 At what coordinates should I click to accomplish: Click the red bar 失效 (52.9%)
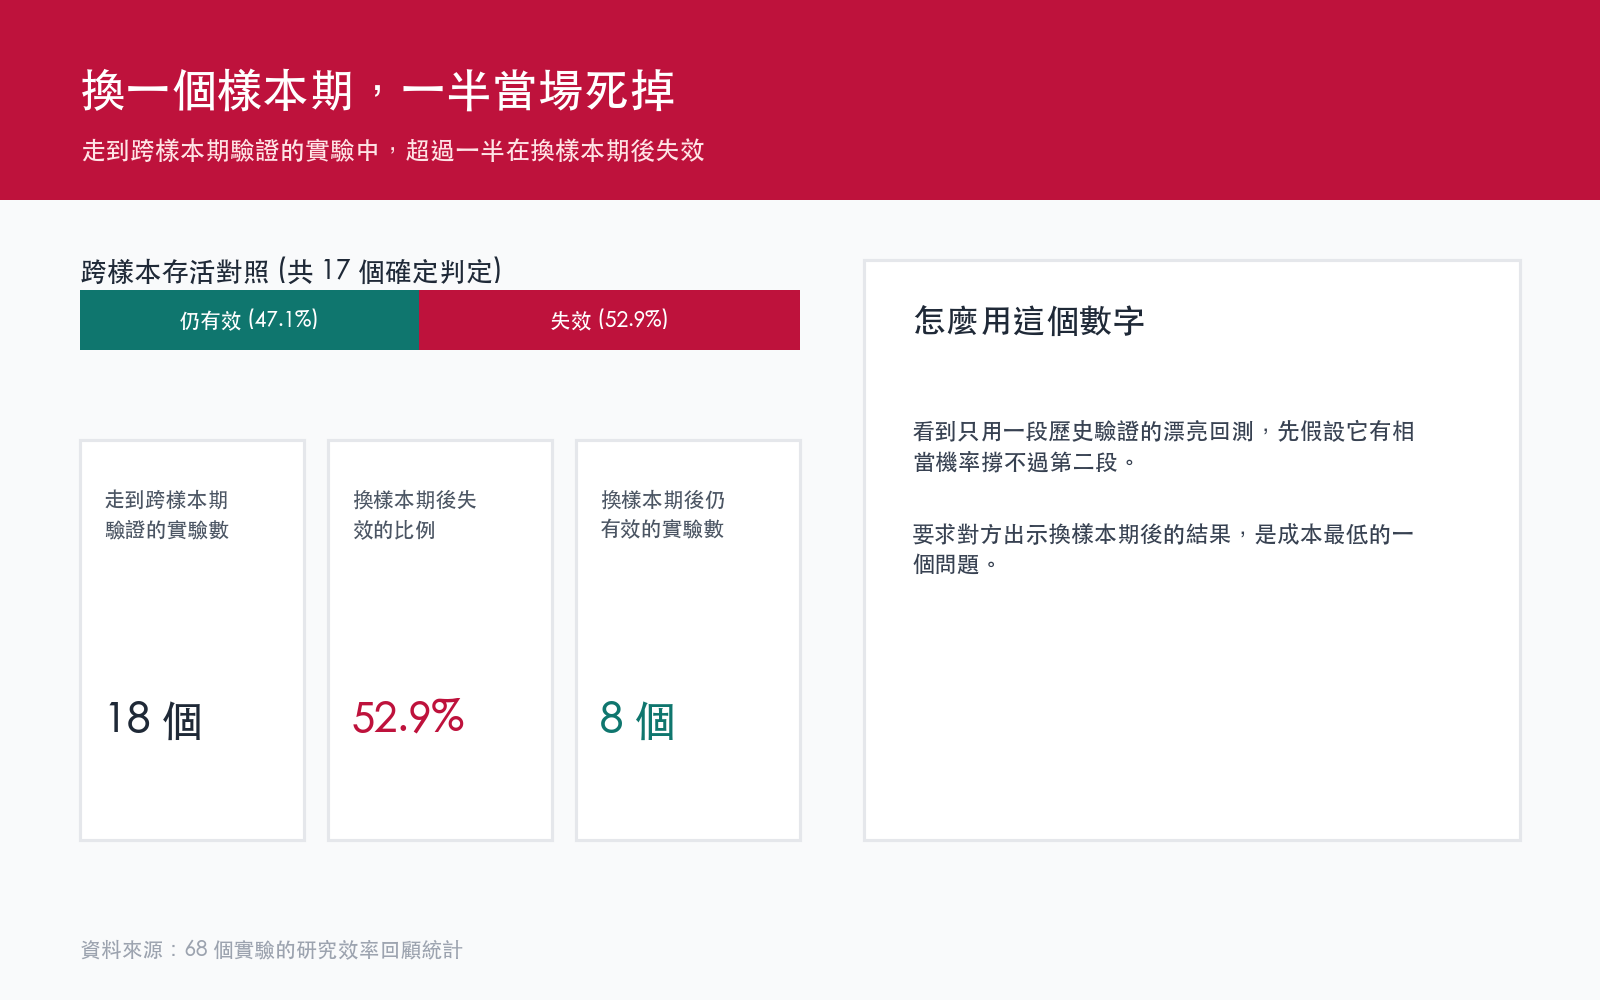point(609,320)
